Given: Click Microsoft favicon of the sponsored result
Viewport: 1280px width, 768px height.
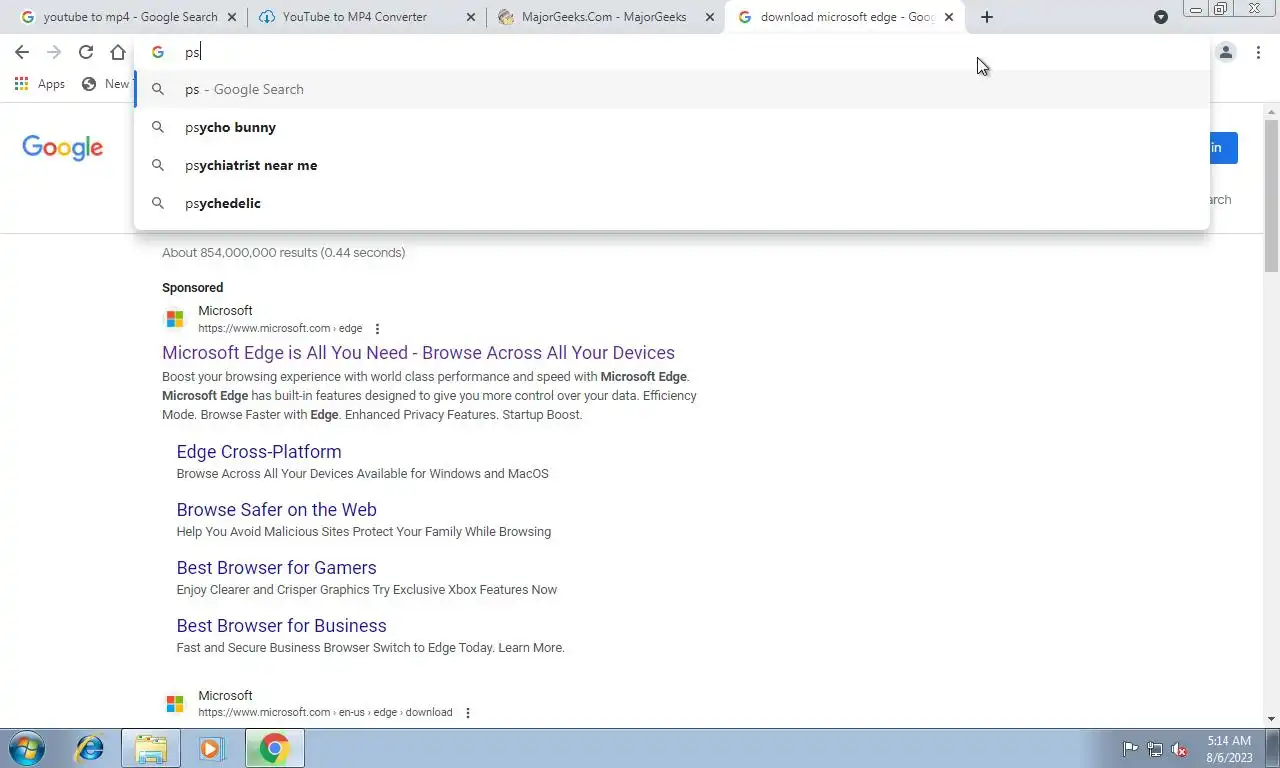Looking at the screenshot, I should [175, 319].
